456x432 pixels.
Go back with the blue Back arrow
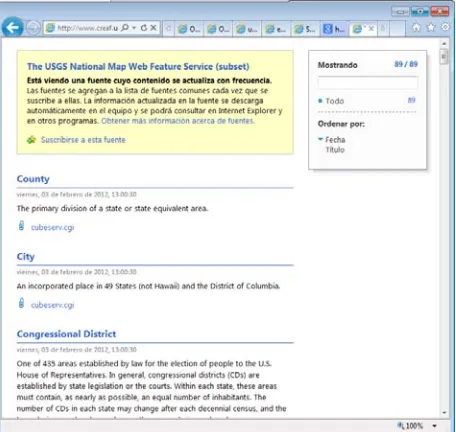[12, 27]
